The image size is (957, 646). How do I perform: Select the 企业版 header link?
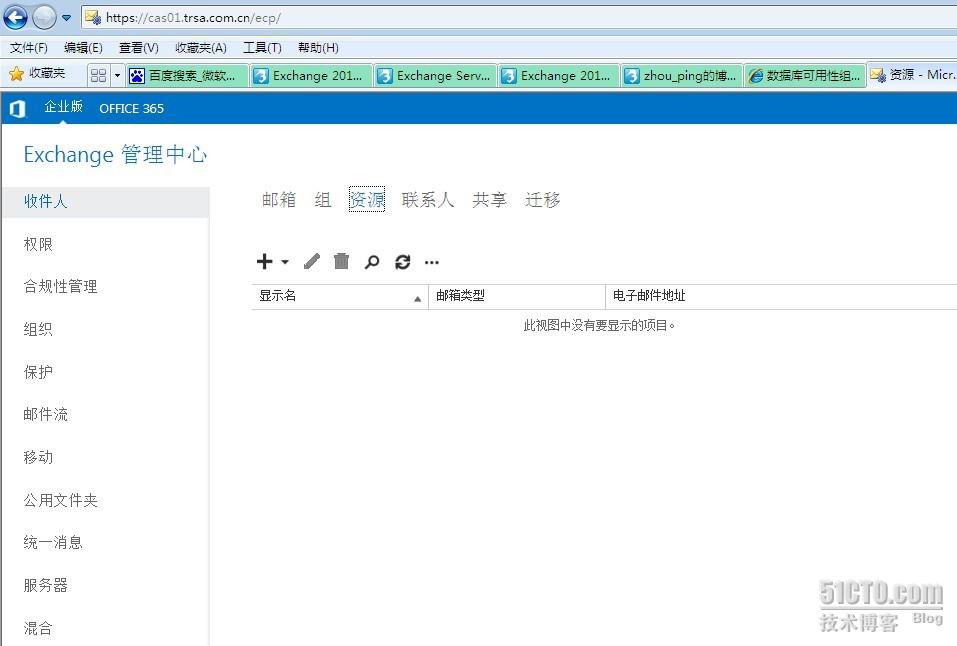[x=63, y=107]
